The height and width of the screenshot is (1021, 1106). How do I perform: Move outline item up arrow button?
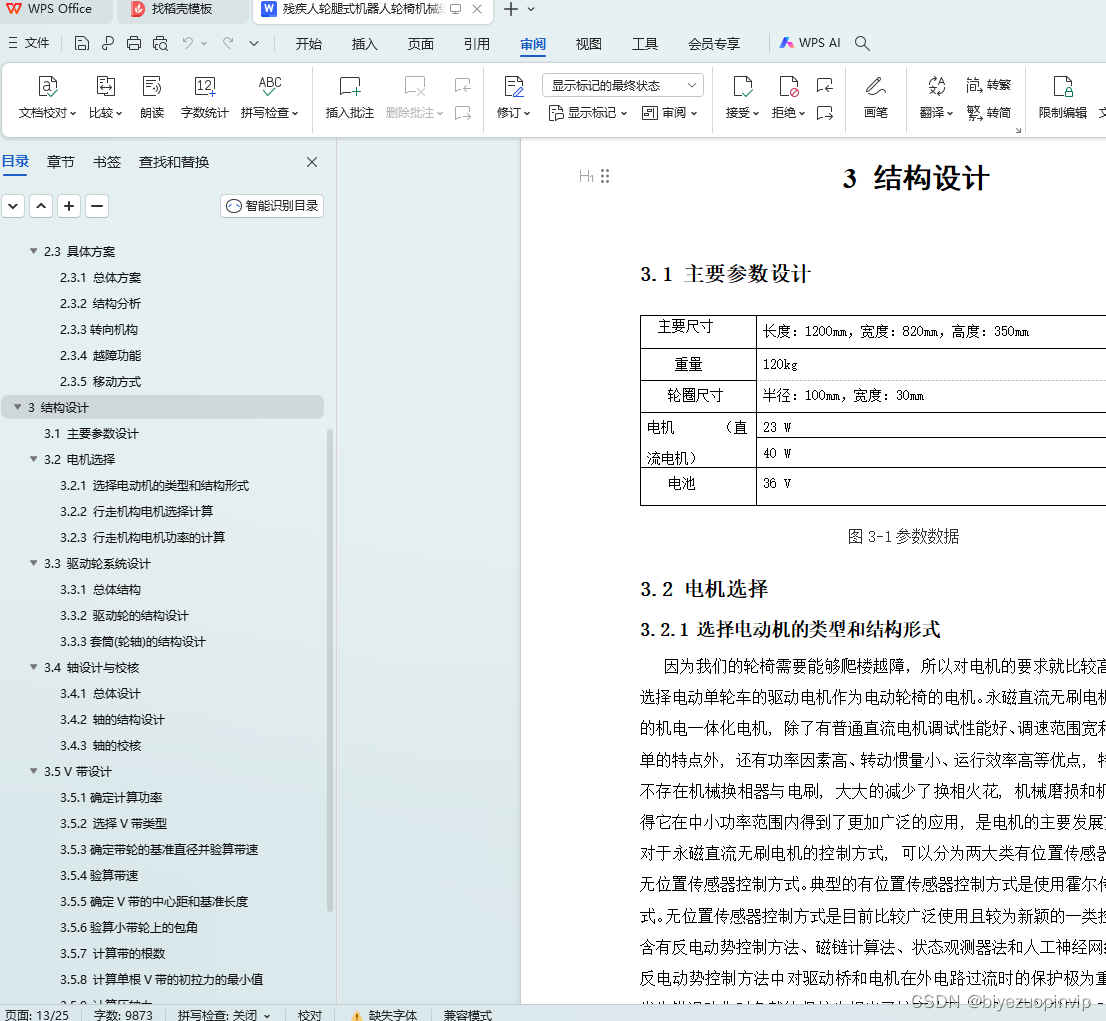coord(41,206)
